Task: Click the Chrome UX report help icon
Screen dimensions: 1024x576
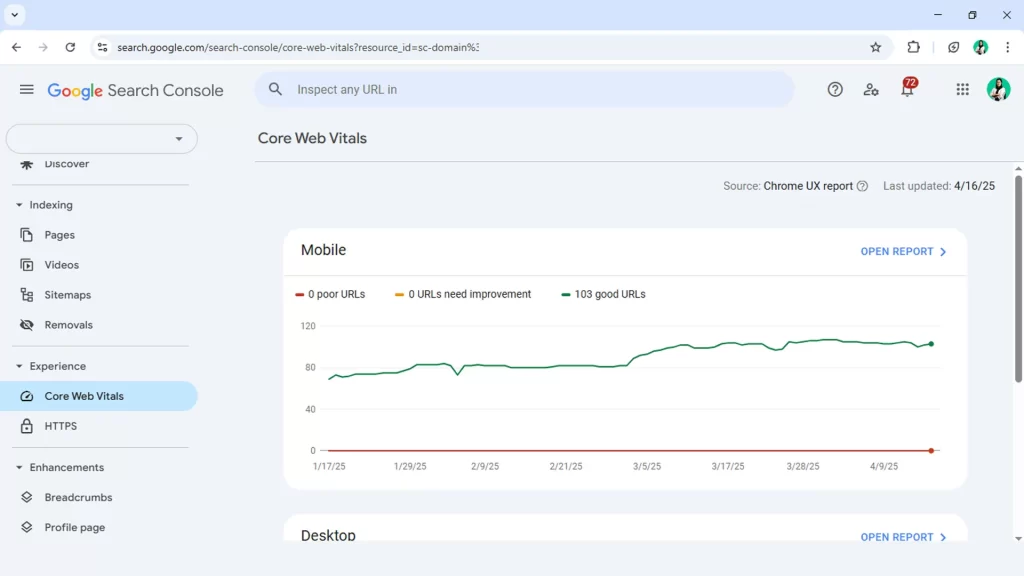Action: 862,186
